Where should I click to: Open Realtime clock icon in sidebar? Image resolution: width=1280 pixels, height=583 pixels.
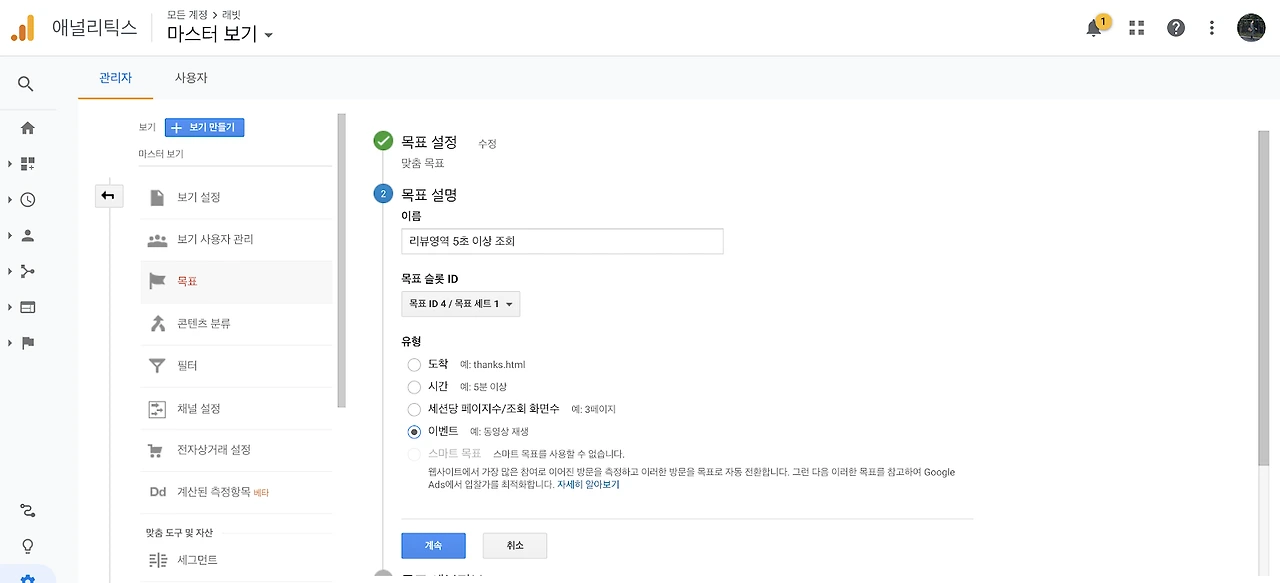pos(28,199)
